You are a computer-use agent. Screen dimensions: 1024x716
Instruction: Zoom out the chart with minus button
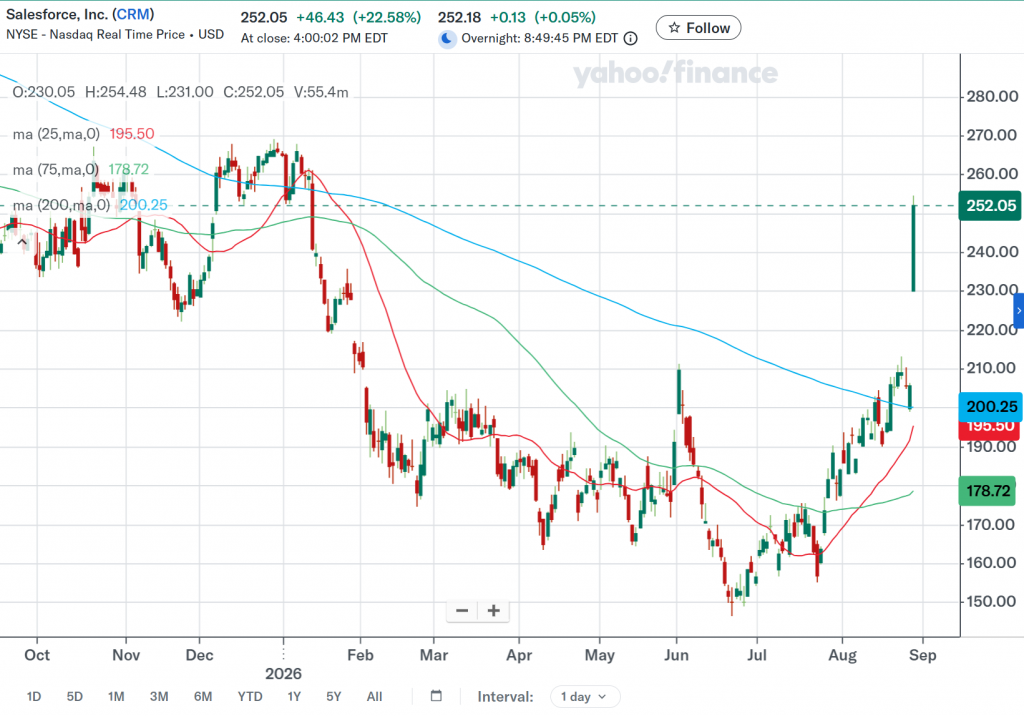pyautogui.click(x=462, y=611)
